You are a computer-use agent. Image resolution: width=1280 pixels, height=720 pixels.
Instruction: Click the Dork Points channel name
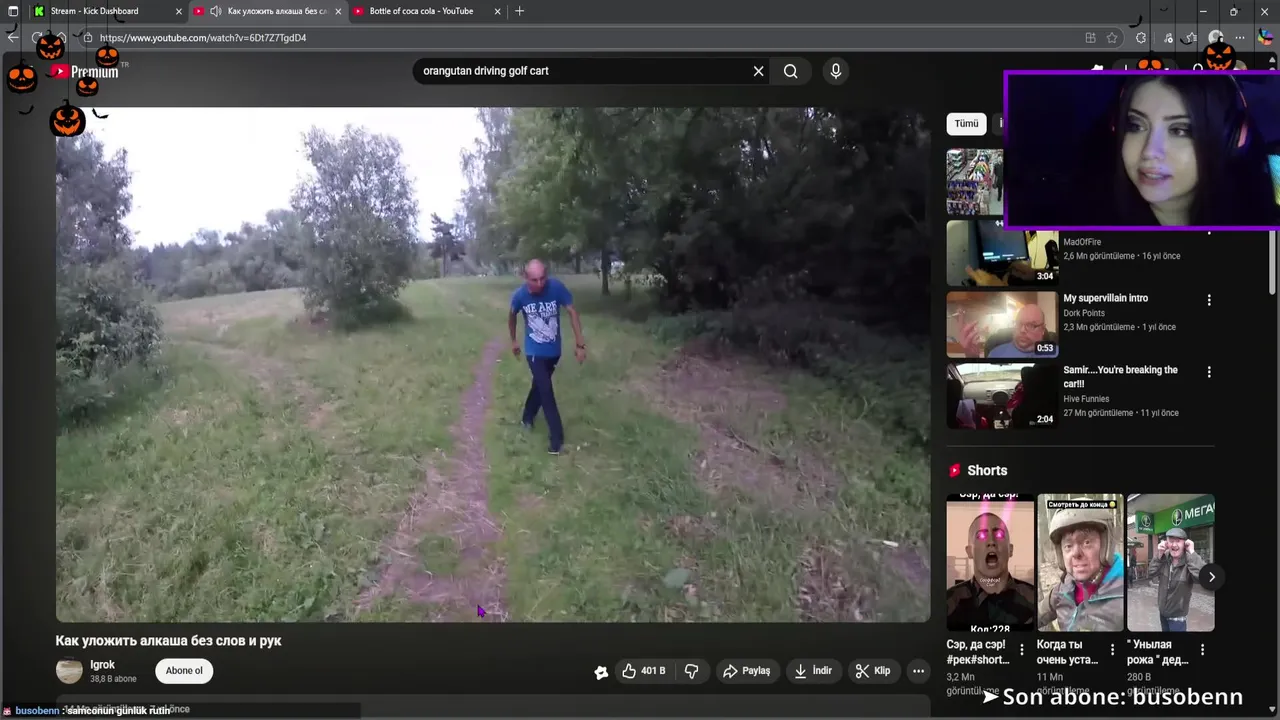tap(1084, 313)
